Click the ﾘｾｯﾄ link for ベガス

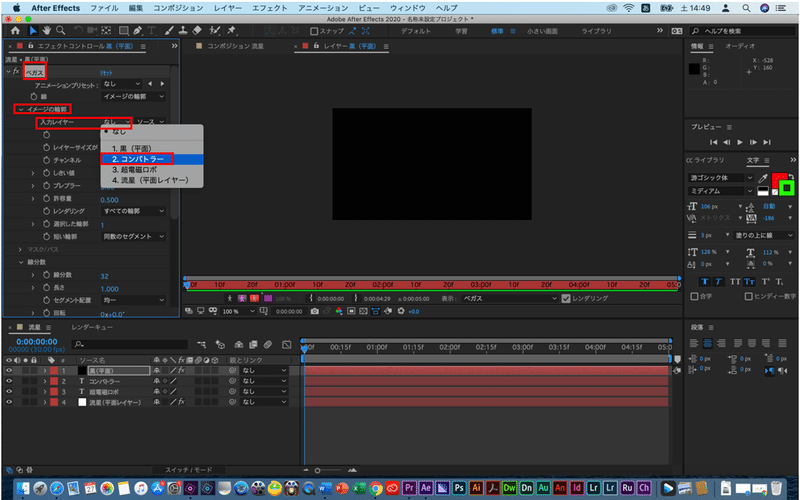pyautogui.click(x=106, y=72)
